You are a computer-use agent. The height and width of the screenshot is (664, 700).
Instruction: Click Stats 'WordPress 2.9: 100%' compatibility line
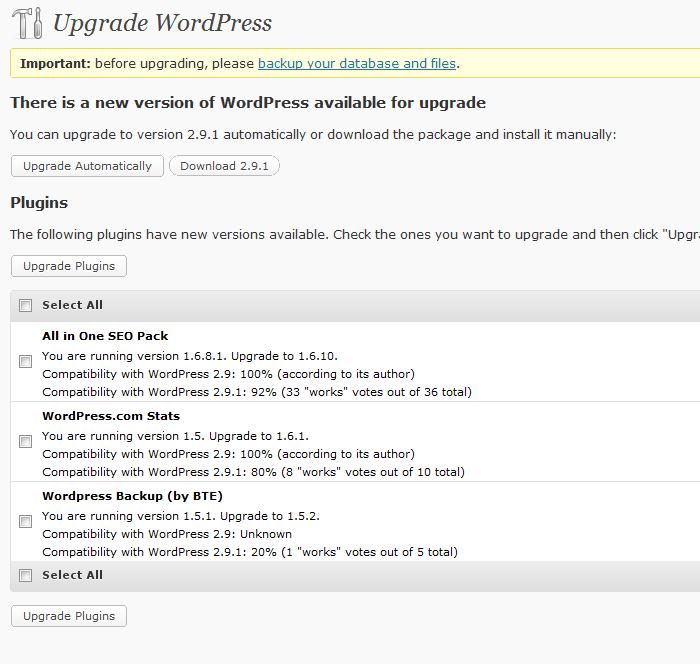[x=229, y=454]
